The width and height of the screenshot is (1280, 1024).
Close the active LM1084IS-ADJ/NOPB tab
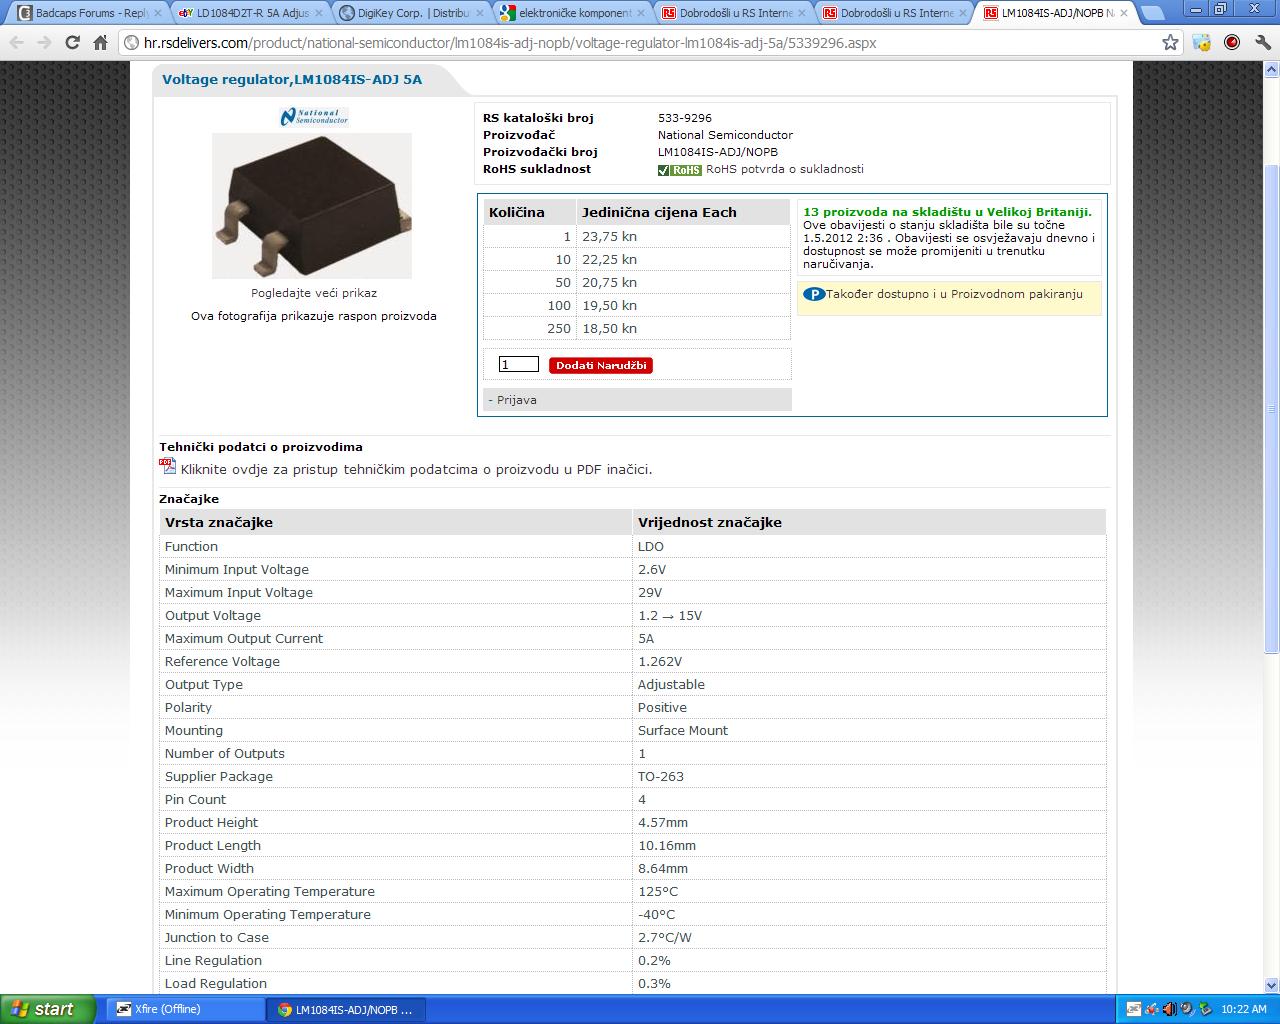(1123, 13)
